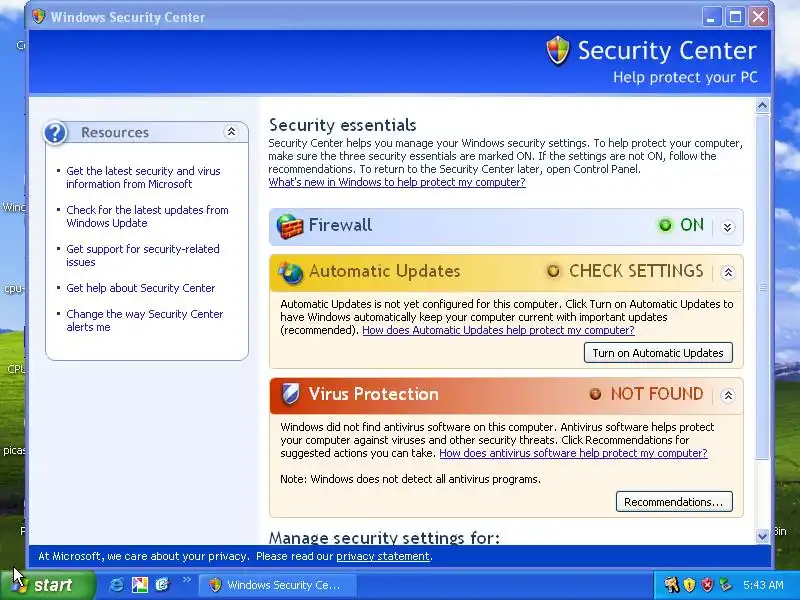
Task: Click the vertical scrollbar thumb
Action: point(762,287)
